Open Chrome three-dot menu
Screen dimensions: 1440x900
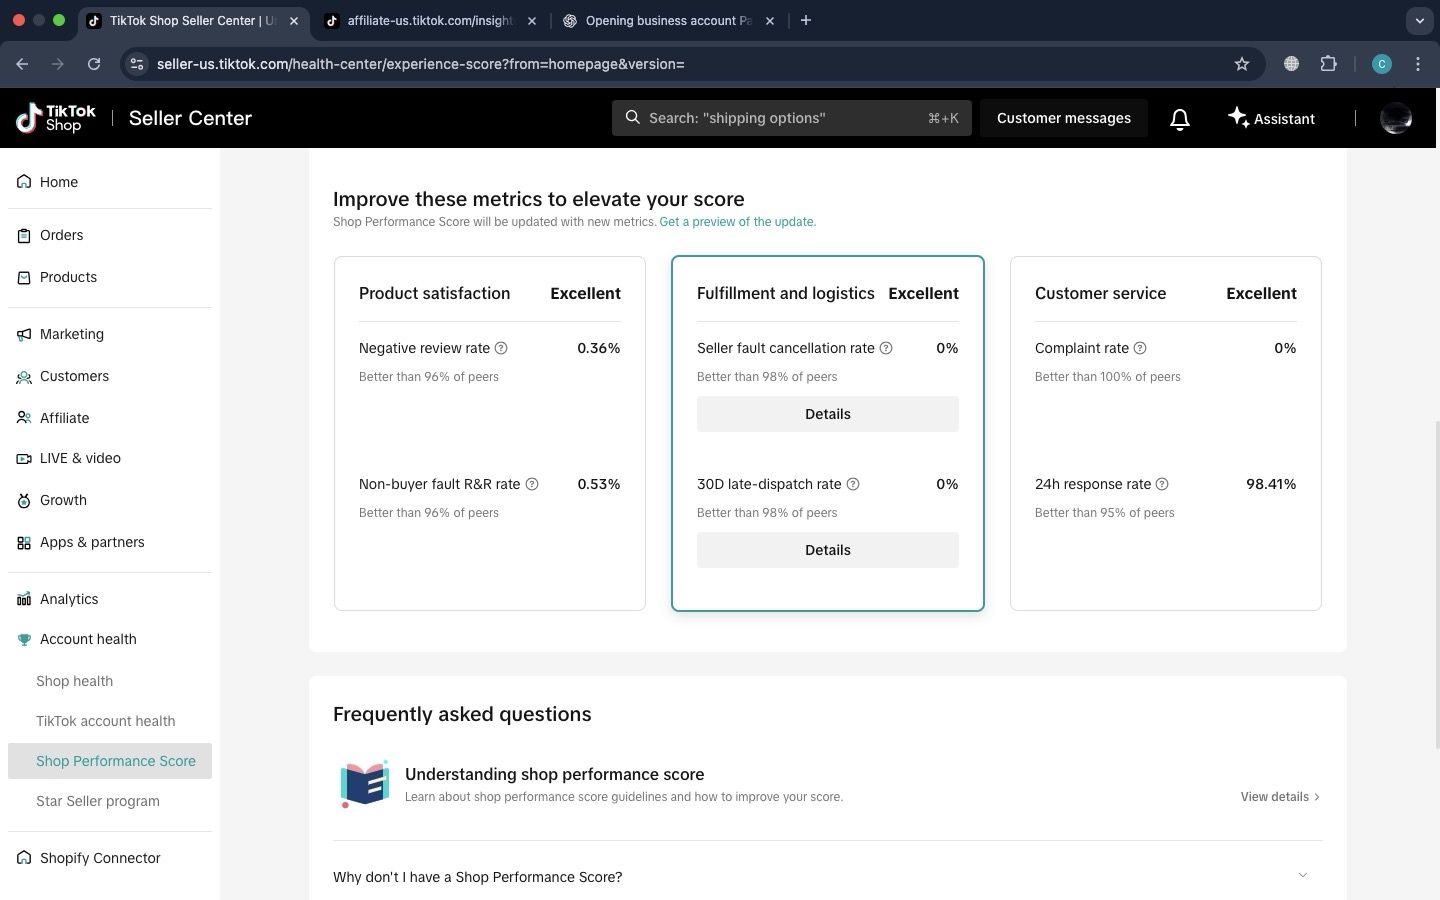click(1418, 64)
